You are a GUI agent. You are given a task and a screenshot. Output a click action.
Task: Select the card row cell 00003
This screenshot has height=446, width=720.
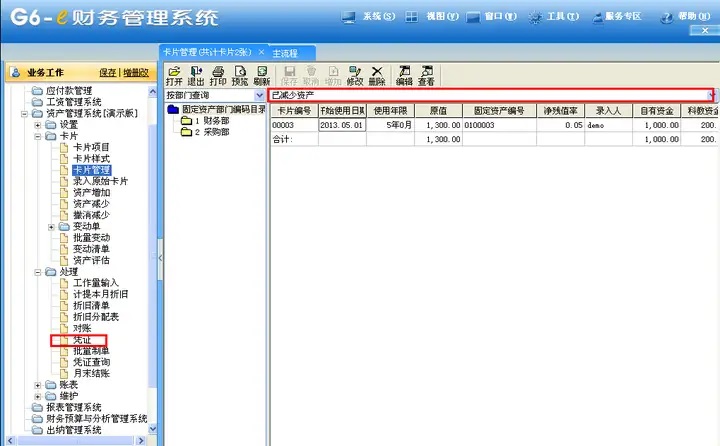coord(294,125)
